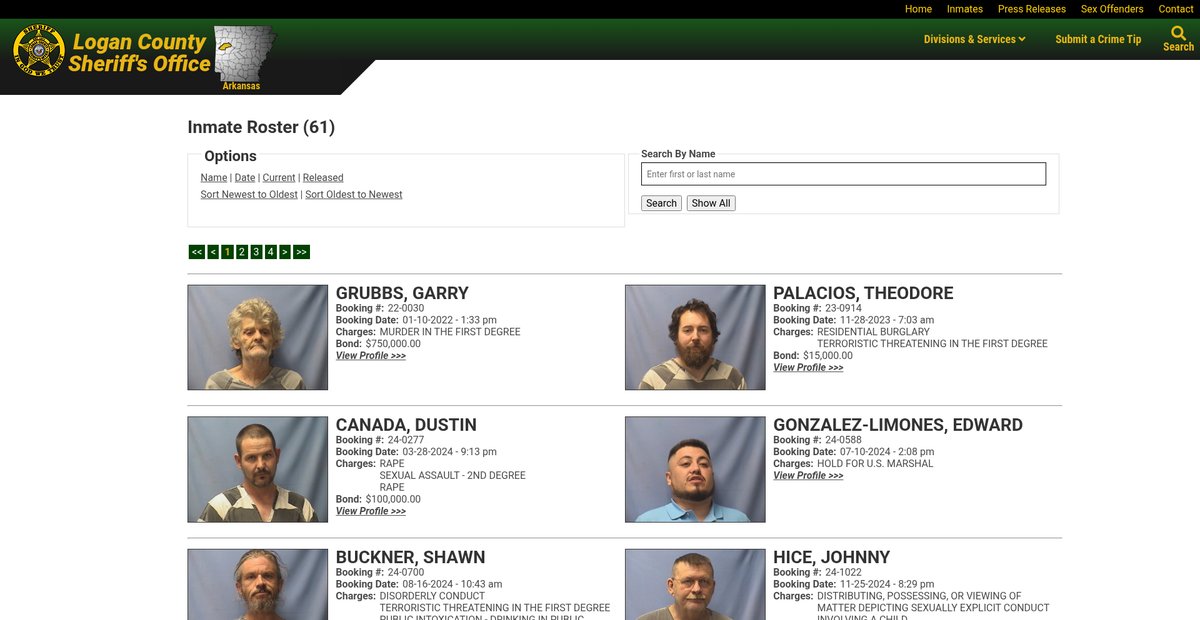The height and width of the screenshot is (620, 1200).
Task: View profile link for Grubbs, Garry
Action: [x=371, y=356]
